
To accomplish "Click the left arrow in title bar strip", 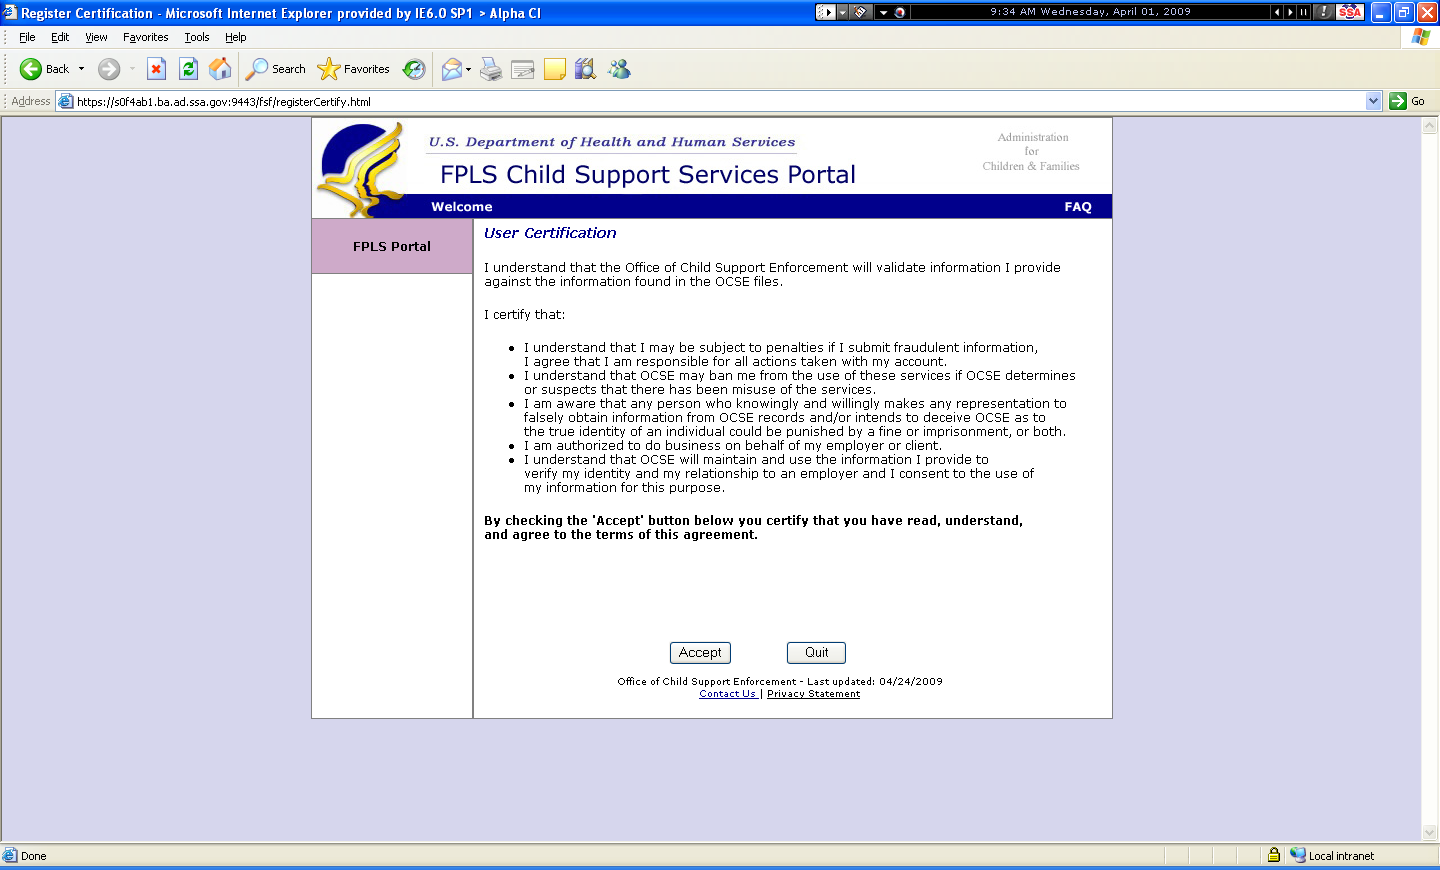I will pyautogui.click(x=1277, y=12).
